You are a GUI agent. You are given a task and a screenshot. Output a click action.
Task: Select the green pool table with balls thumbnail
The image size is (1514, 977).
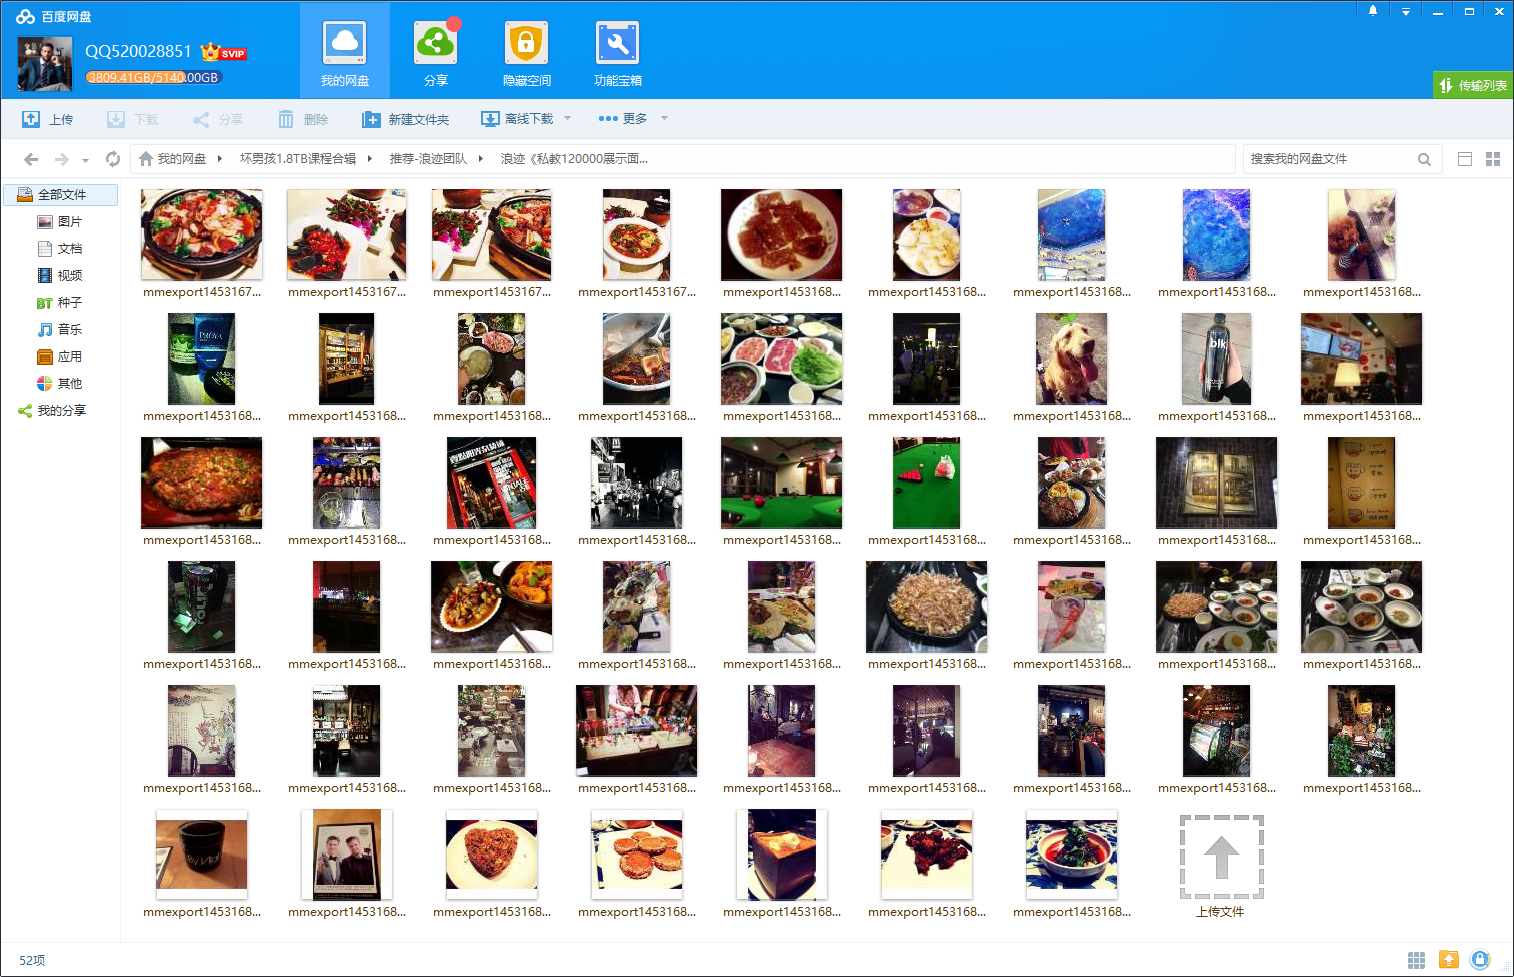926,483
